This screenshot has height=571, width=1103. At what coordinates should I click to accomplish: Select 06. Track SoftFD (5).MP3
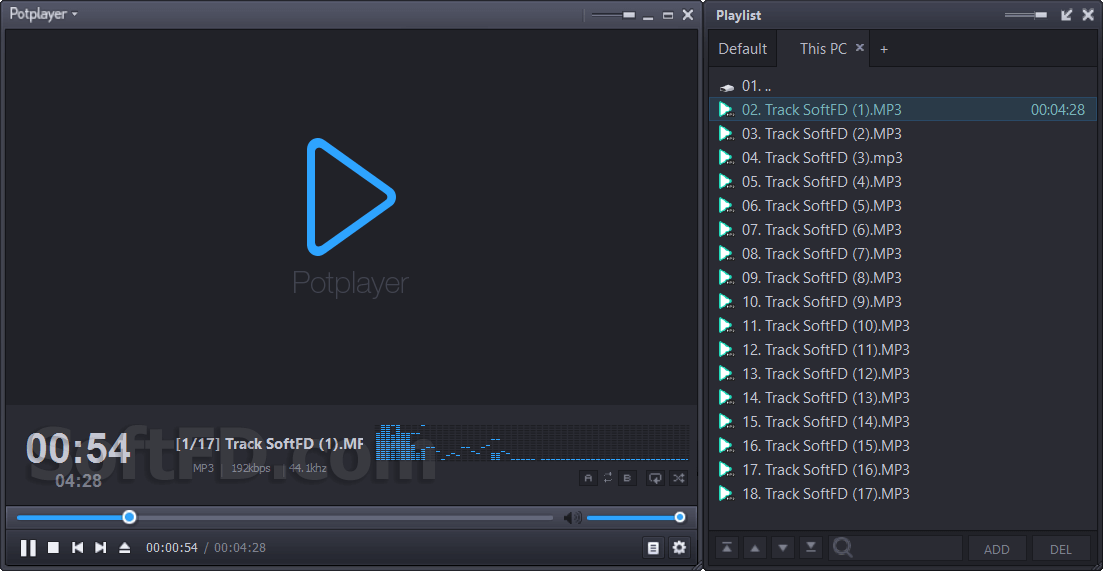[903, 205]
